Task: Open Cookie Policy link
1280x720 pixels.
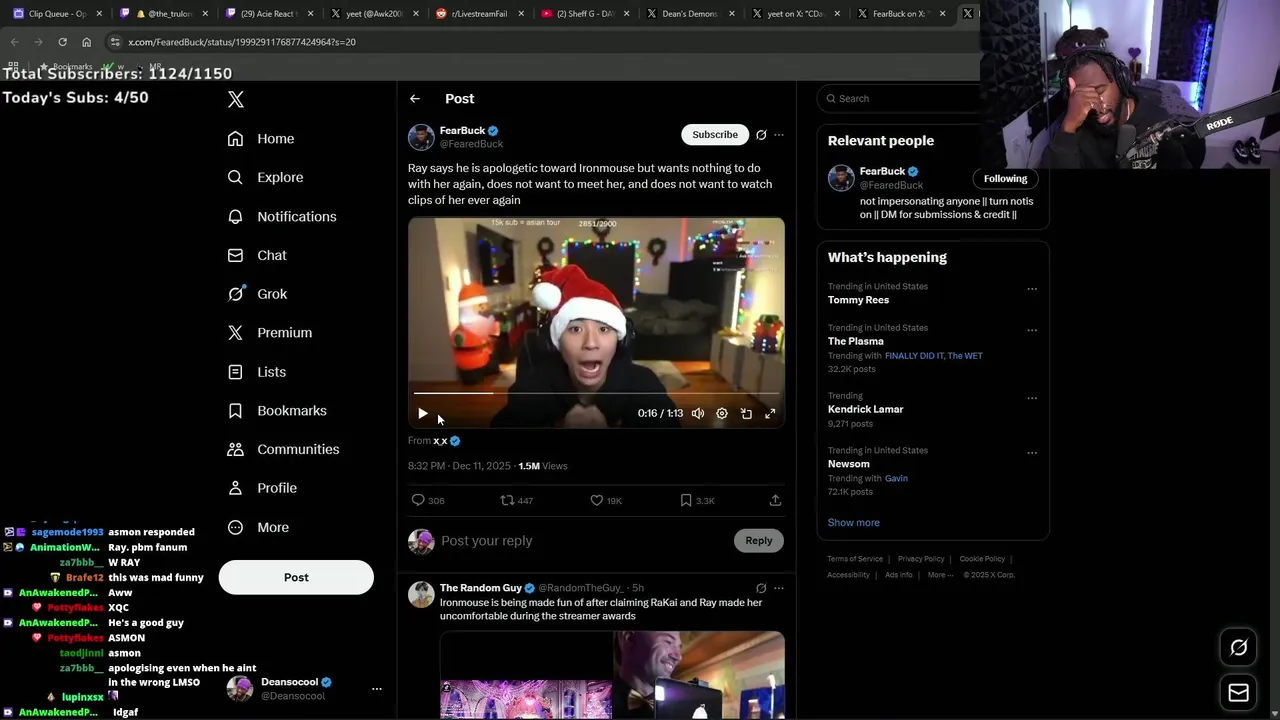Action: click(982, 559)
